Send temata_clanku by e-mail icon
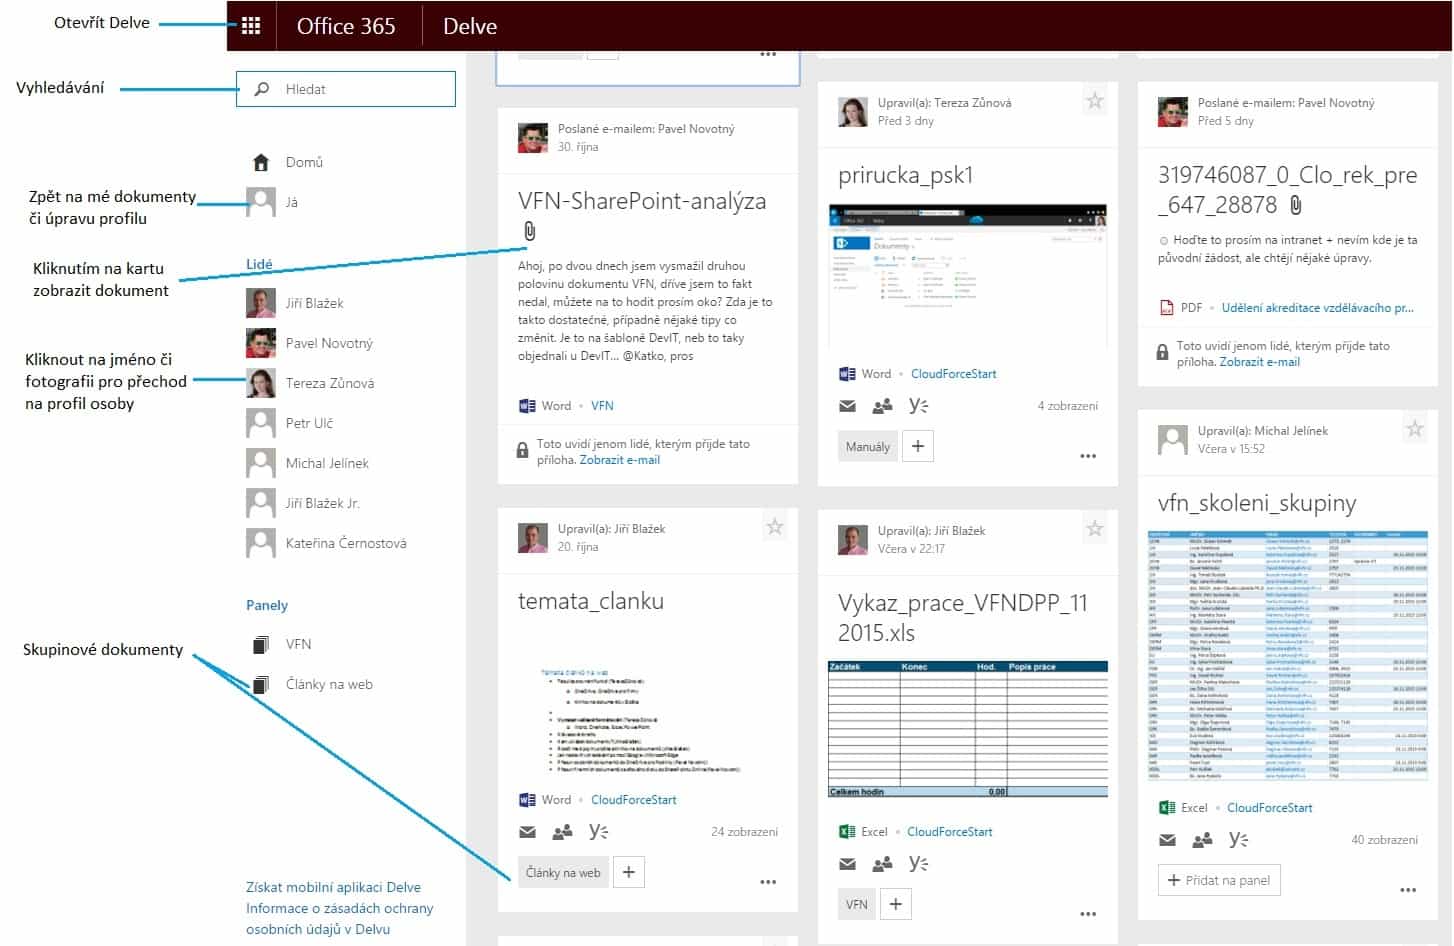The height and width of the screenshot is (946, 1454). [x=528, y=832]
